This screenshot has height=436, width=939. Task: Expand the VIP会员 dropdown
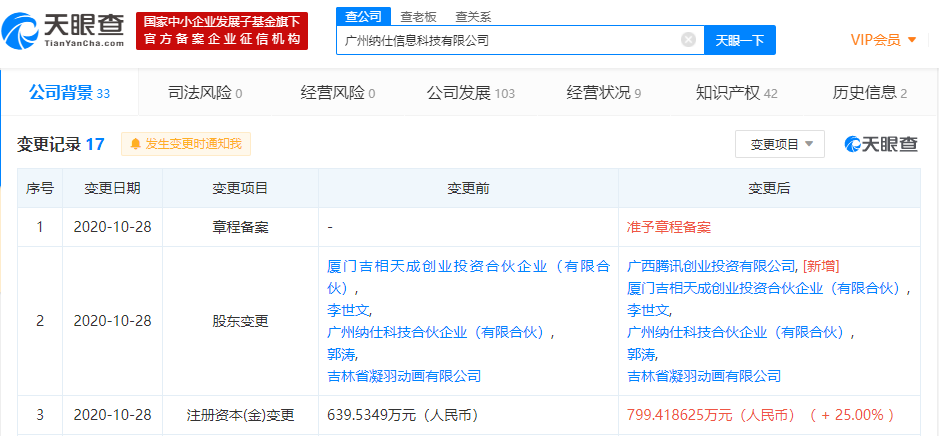(x=883, y=40)
